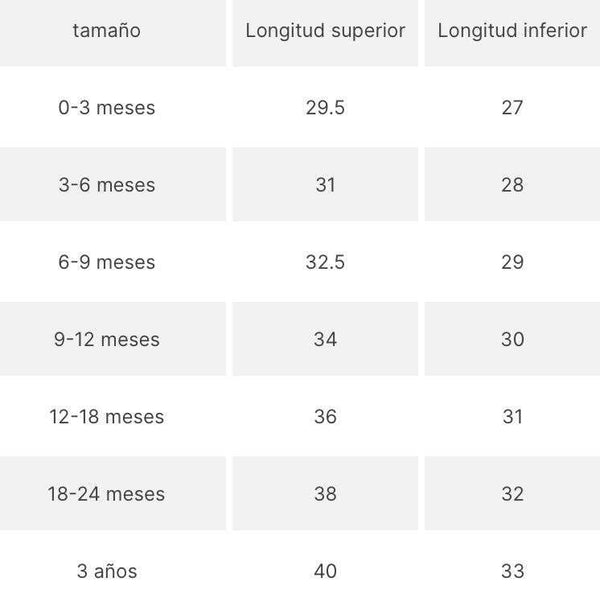Click the 38 upper length cell
600x594 pixels.
pyautogui.click(x=325, y=494)
